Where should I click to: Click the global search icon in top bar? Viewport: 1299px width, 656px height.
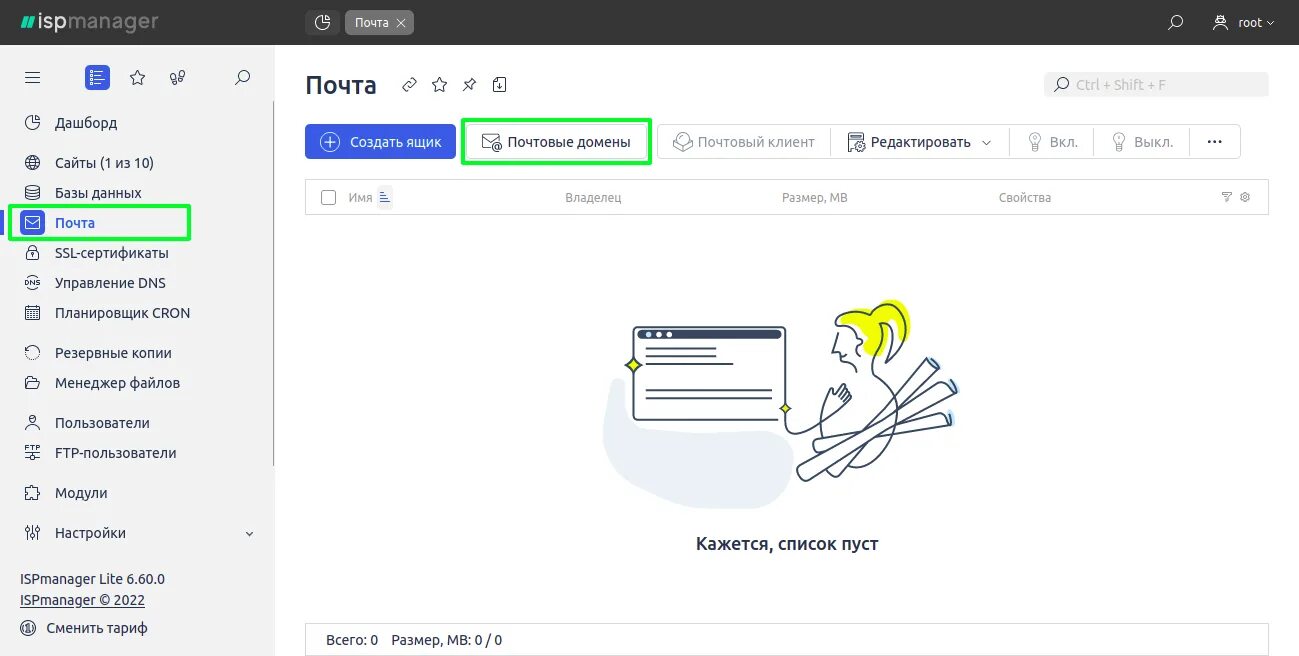(1176, 22)
